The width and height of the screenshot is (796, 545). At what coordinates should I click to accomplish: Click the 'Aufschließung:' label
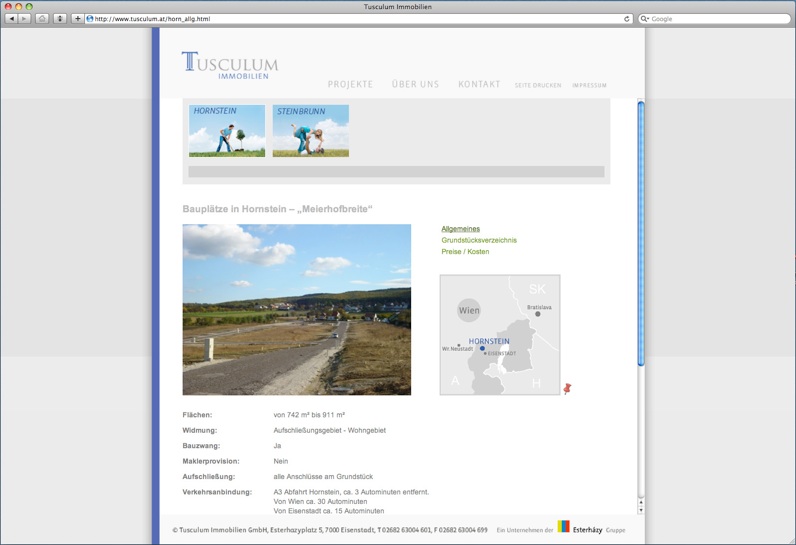pyautogui.click(x=209, y=476)
